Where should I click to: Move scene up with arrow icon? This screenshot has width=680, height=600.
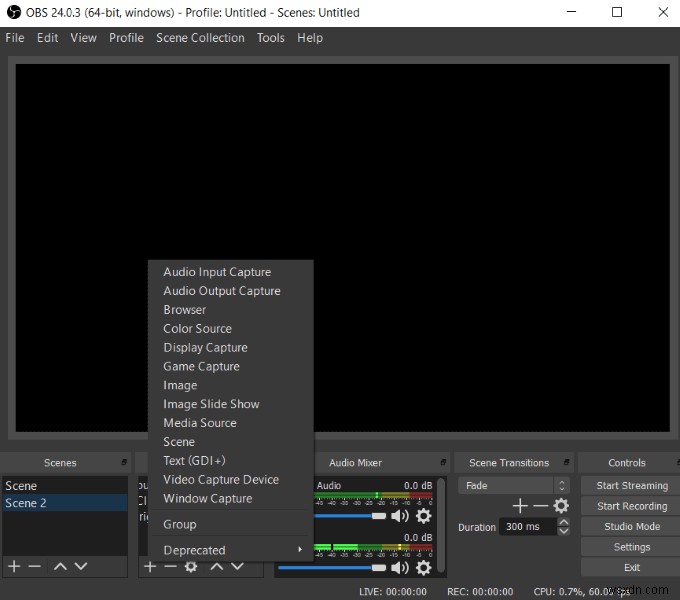click(60, 566)
